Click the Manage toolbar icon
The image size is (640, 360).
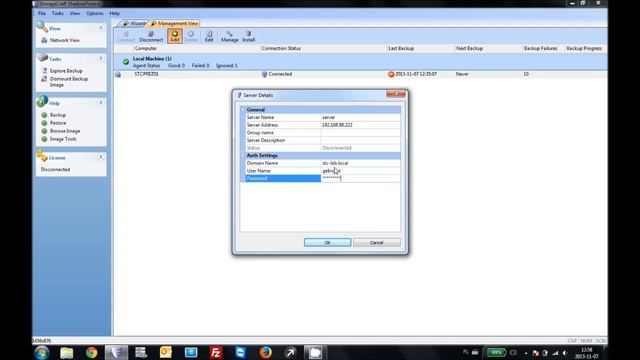[x=230, y=36]
